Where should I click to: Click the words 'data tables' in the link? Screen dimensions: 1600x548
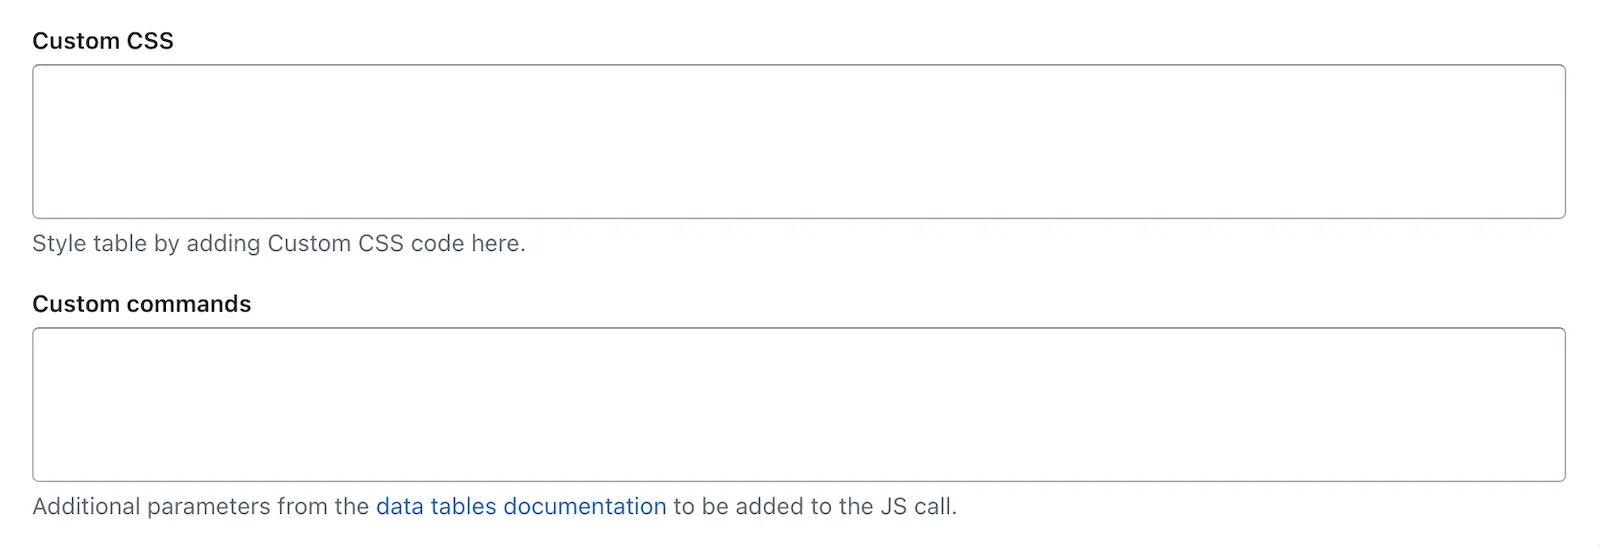(436, 506)
